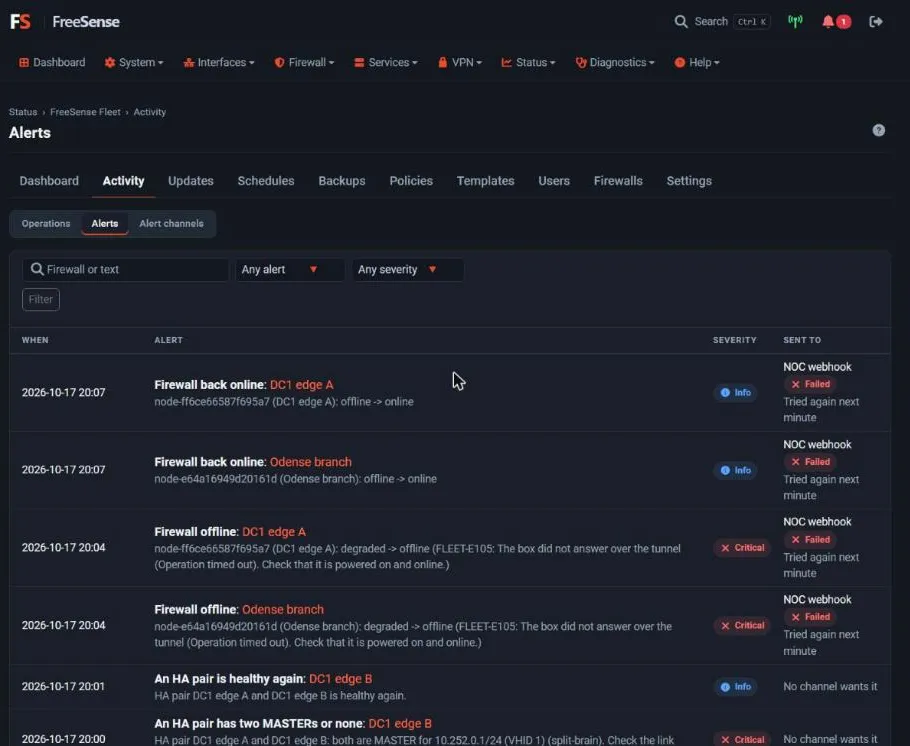The height and width of the screenshot is (746, 910).
Task: Switch to the Settings tab
Action: 689,181
